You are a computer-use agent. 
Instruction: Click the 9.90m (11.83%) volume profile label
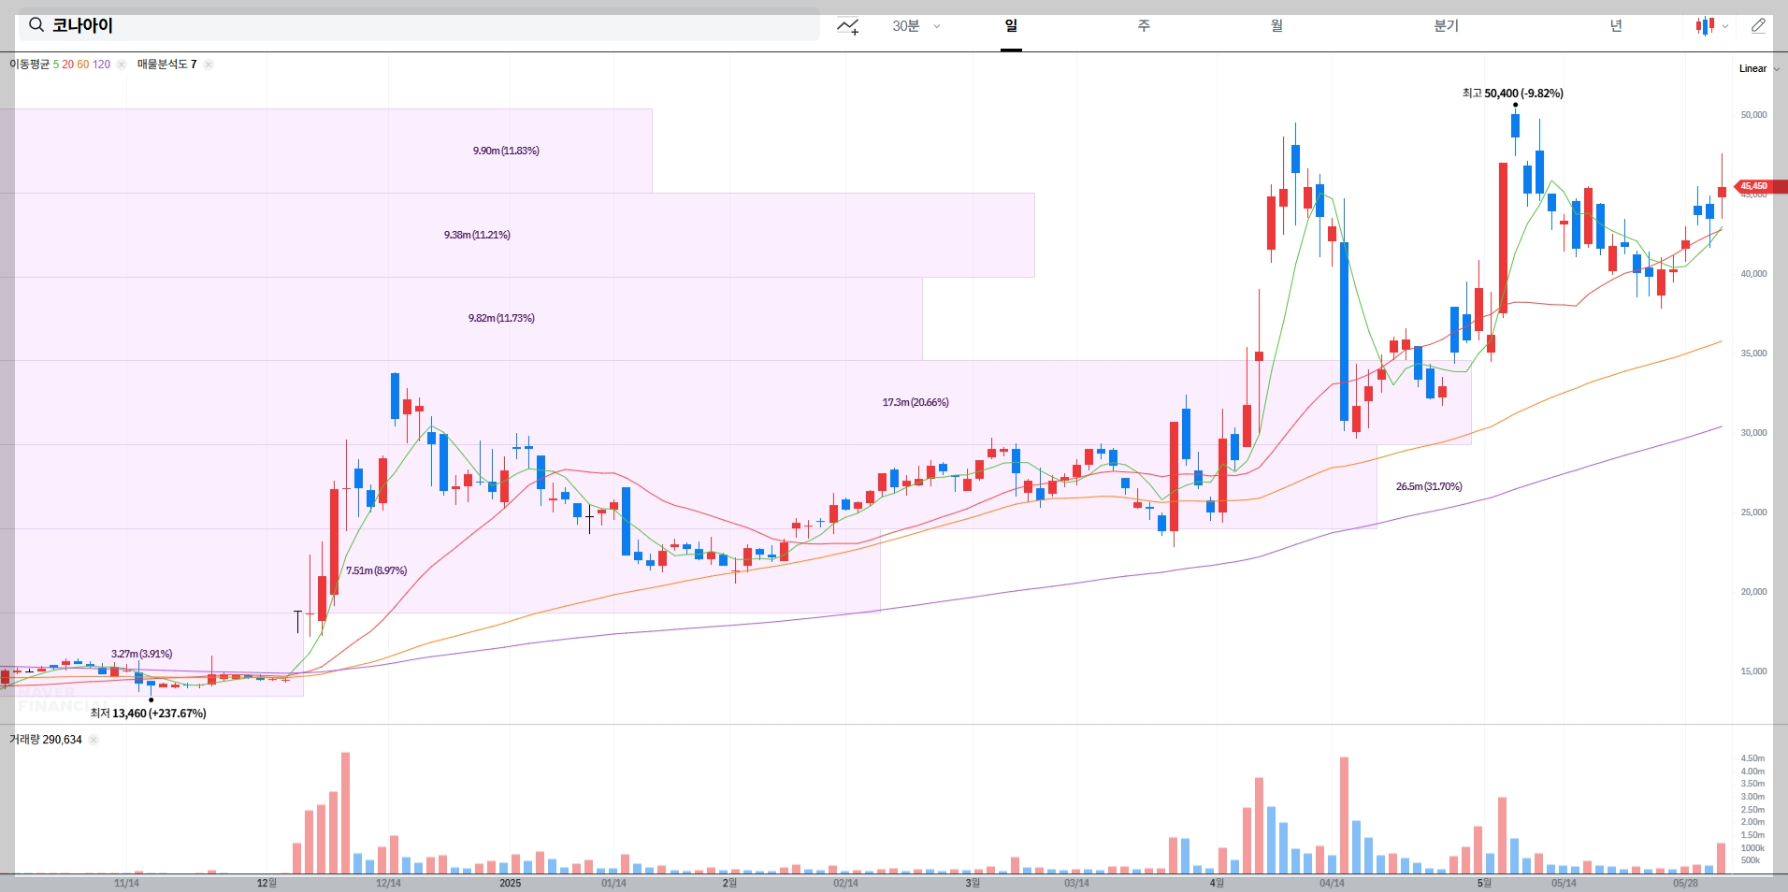pyautogui.click(x=506, y=151)
